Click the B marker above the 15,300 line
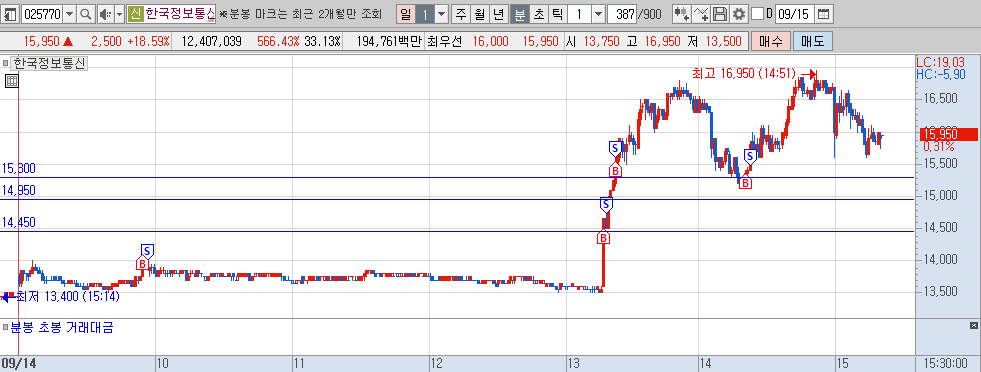This screenshot has height=372, width=981. (x=615, y=171)
